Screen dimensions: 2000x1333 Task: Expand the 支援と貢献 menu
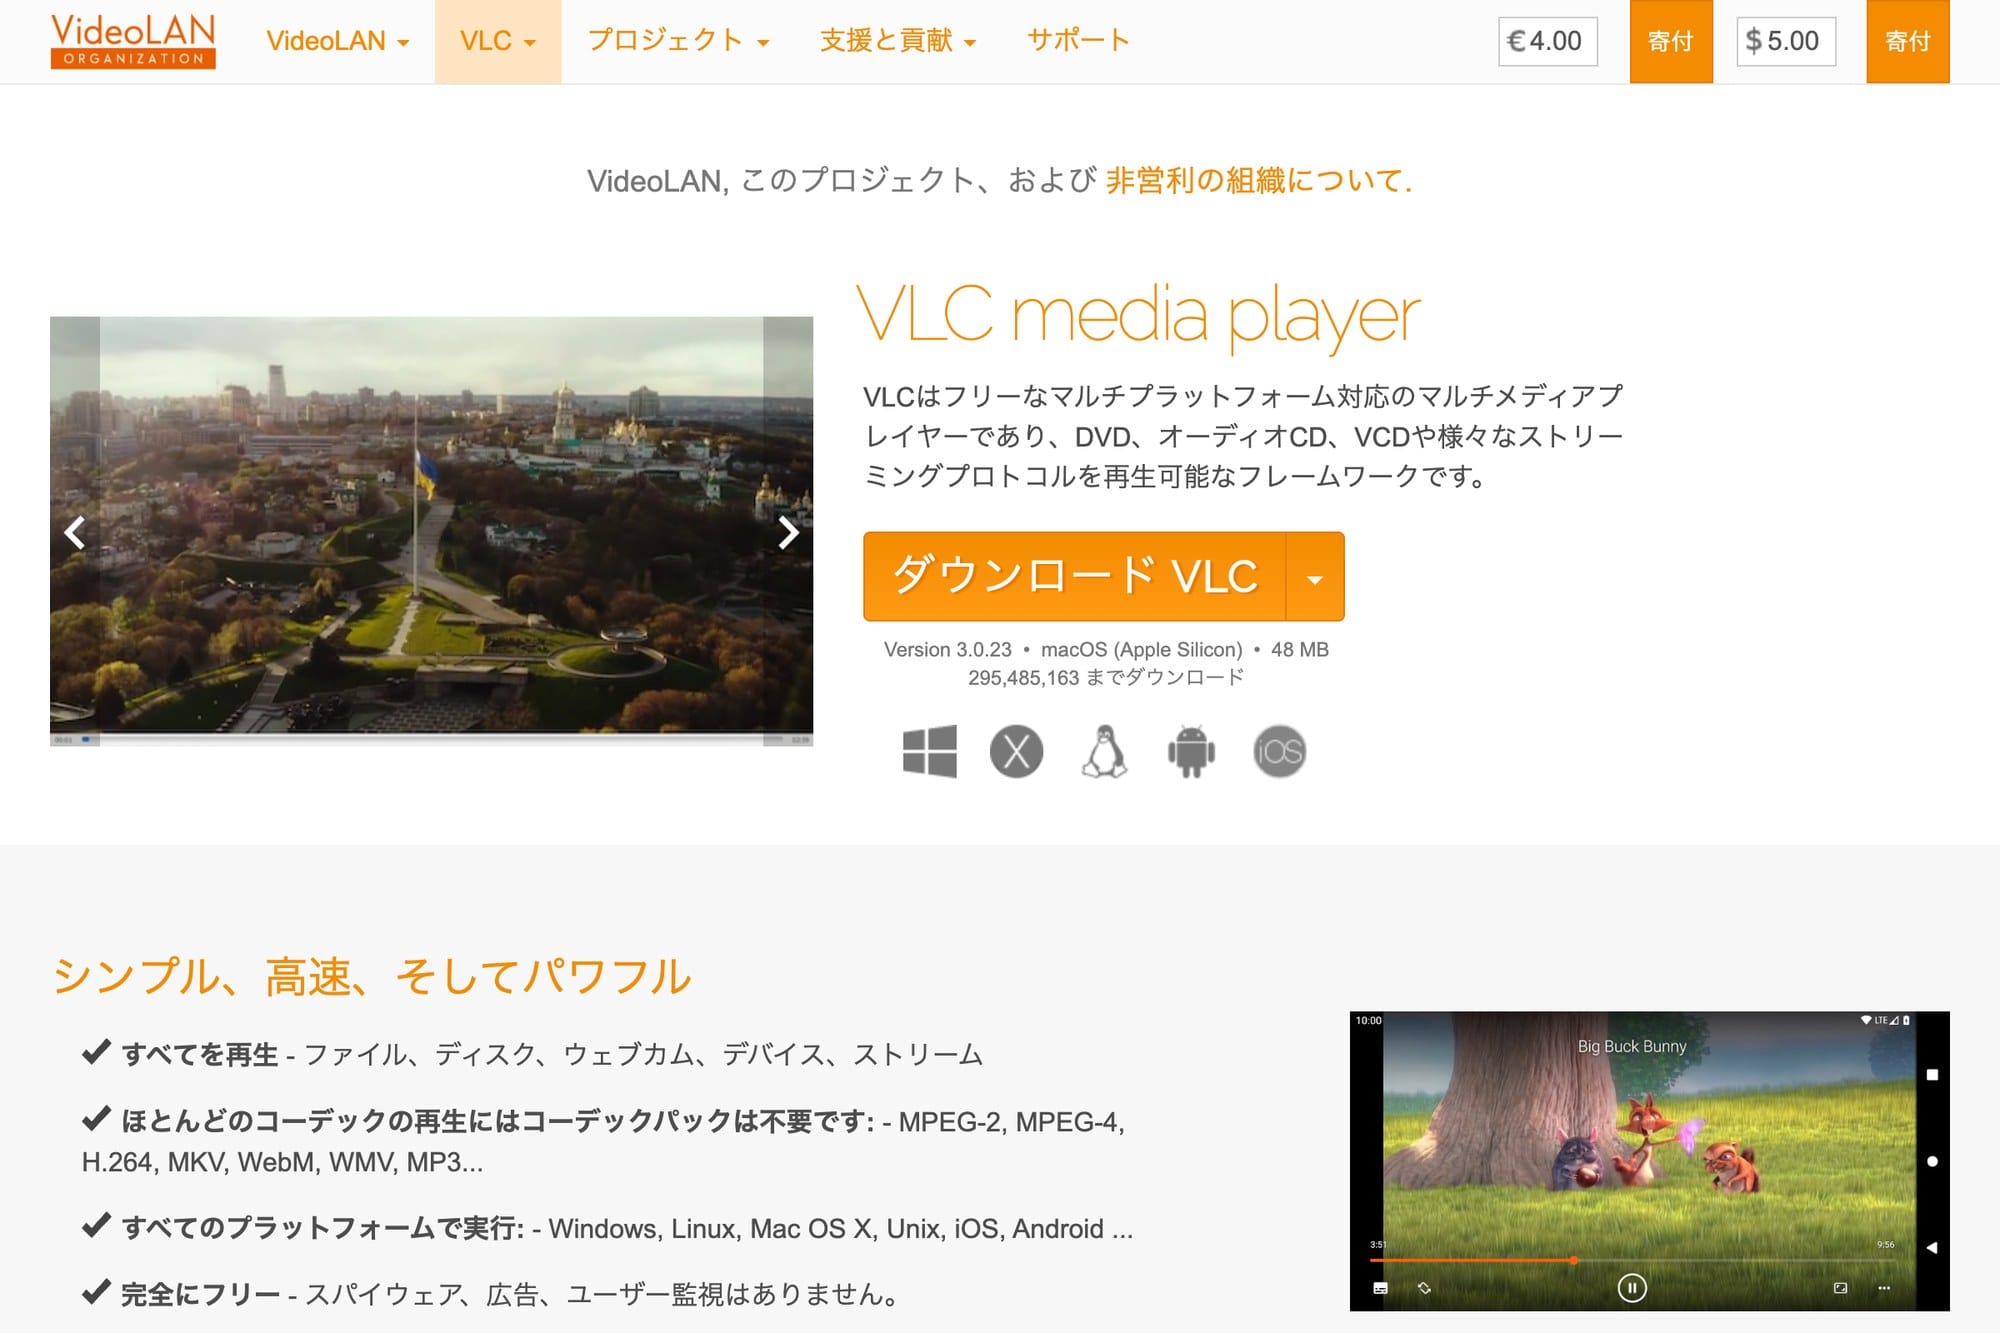pyautogui.click(x=898, y=41)
